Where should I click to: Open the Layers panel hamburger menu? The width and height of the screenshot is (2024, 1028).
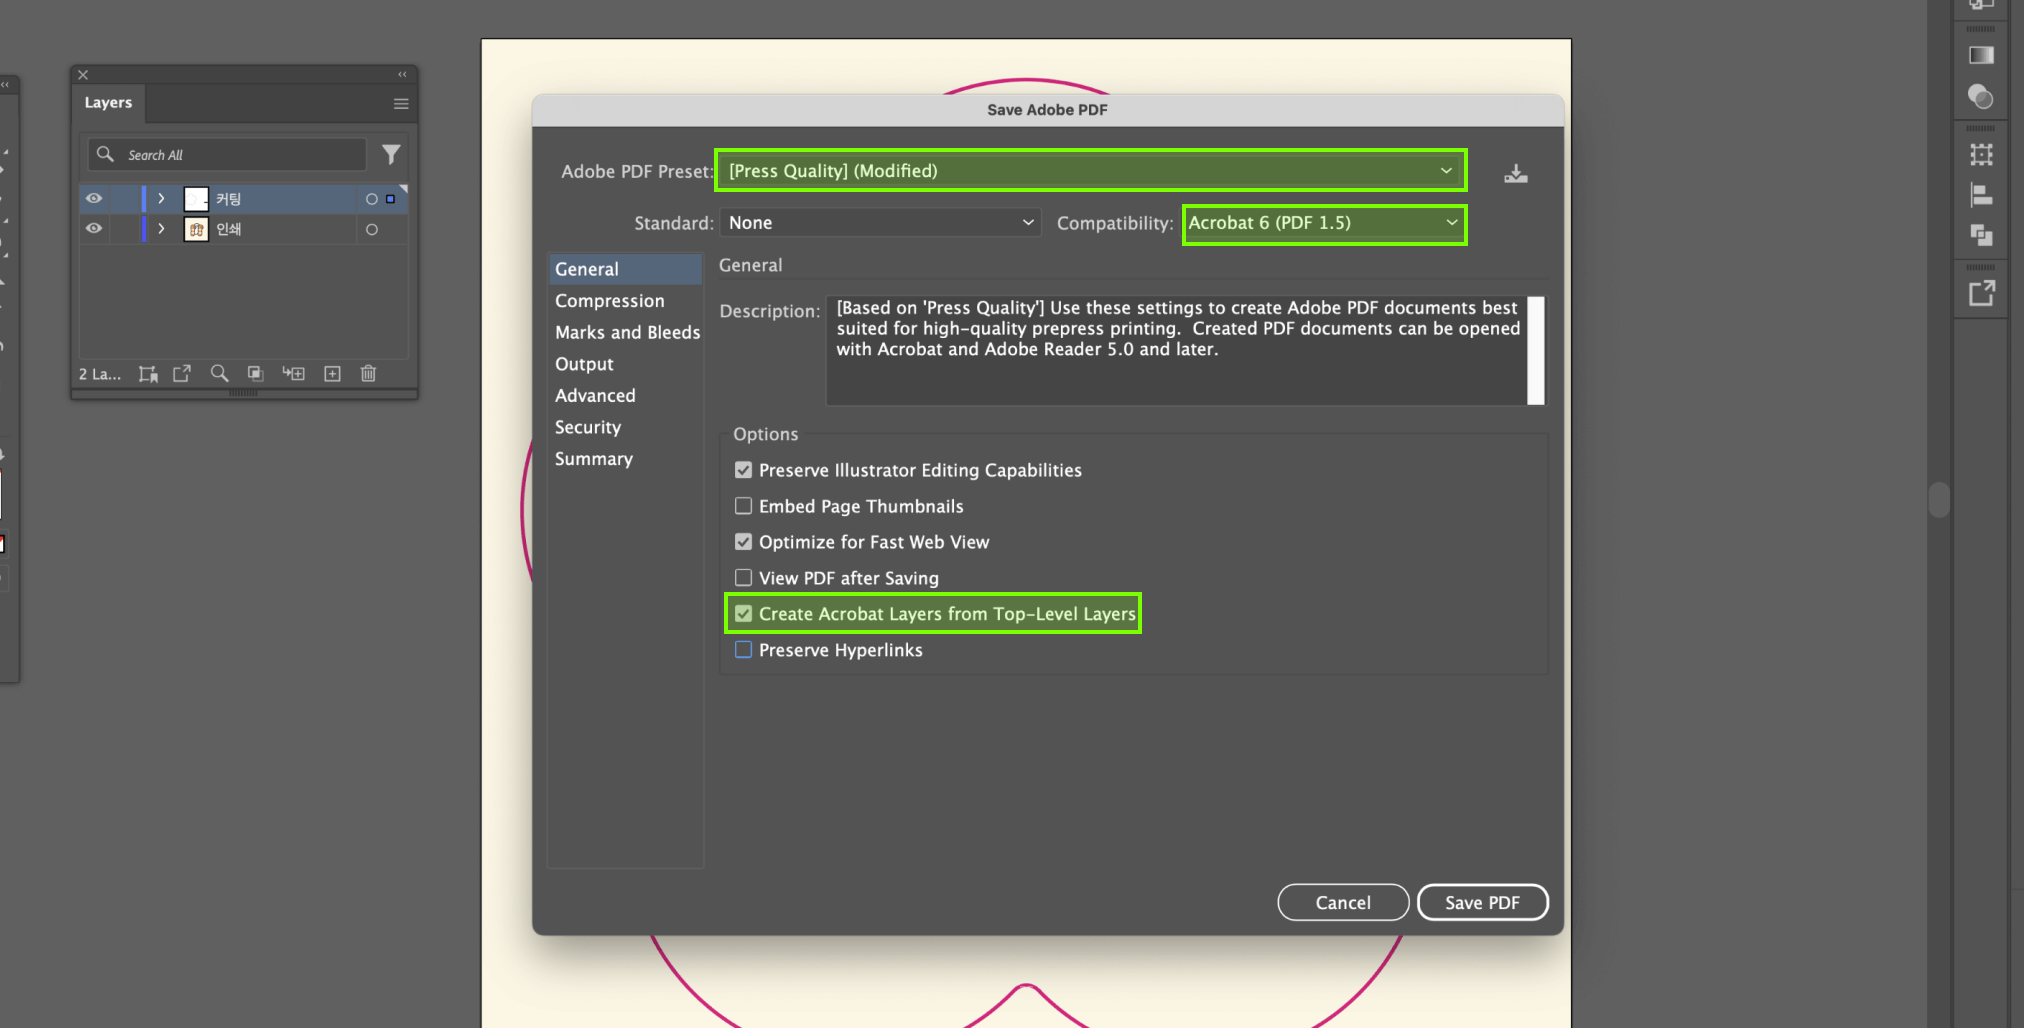(401, 103)
